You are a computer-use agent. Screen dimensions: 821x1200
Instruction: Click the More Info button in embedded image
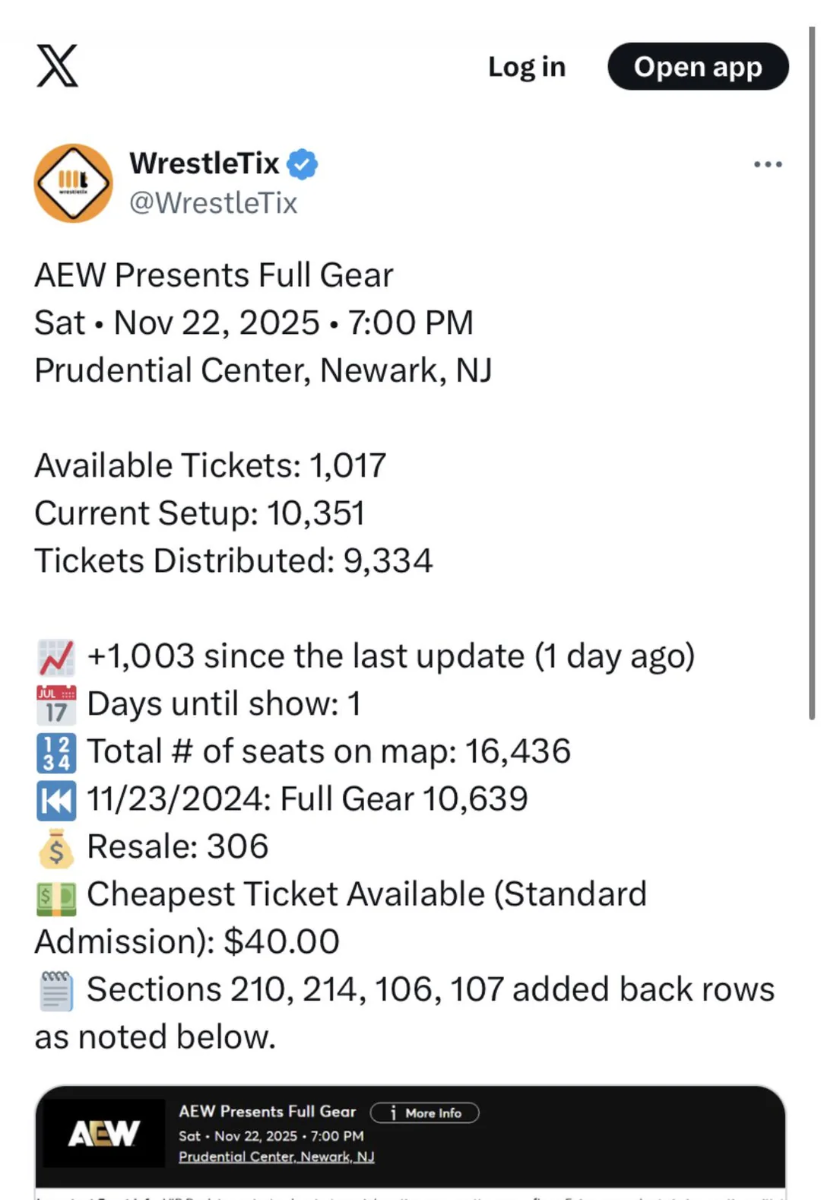(425, 1113)
